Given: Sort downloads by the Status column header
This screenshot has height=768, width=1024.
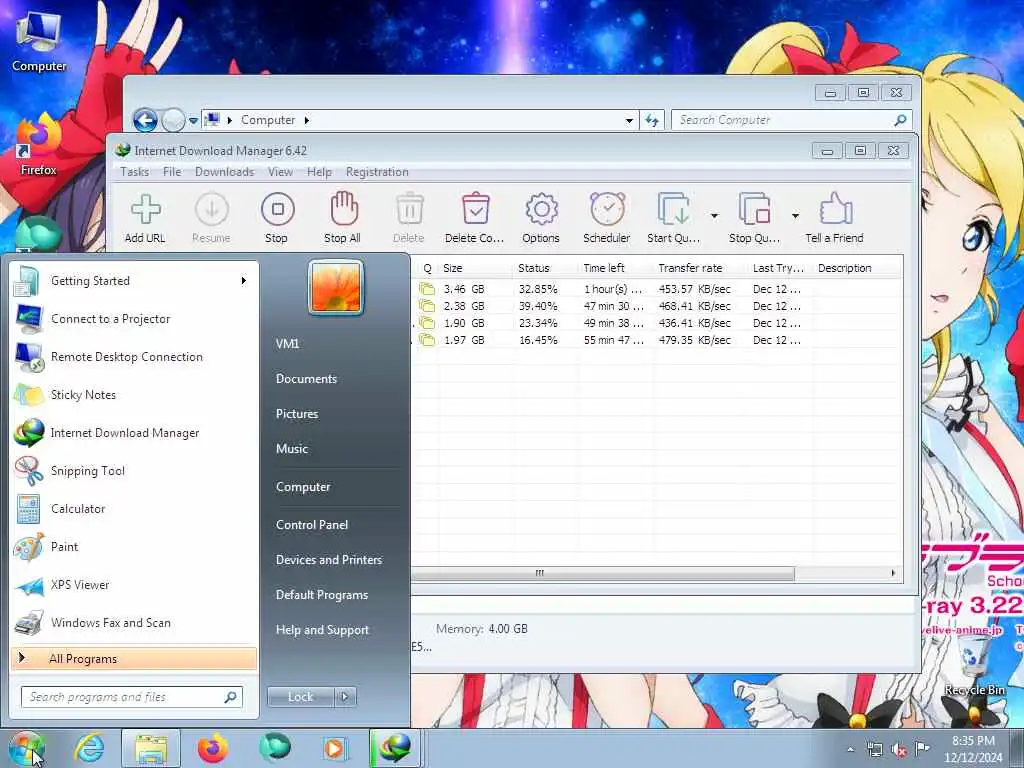Looking at the screenshot, I should click(546, 268).
